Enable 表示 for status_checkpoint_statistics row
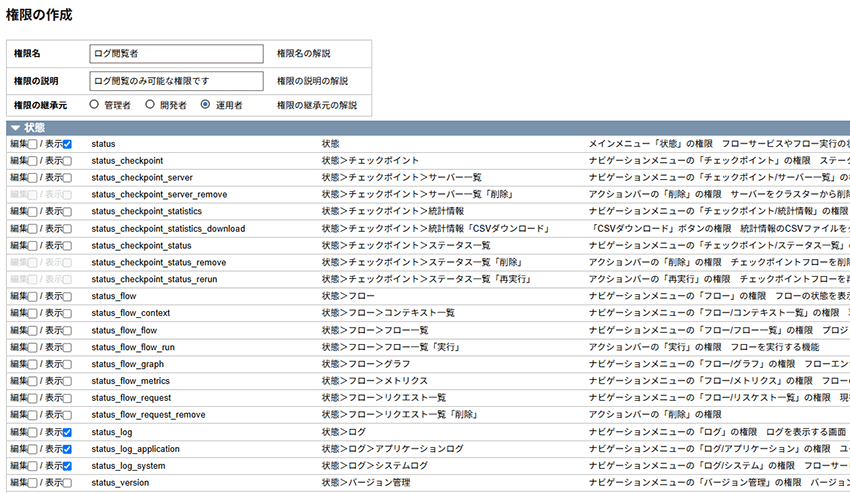 (x=67, y=212)
